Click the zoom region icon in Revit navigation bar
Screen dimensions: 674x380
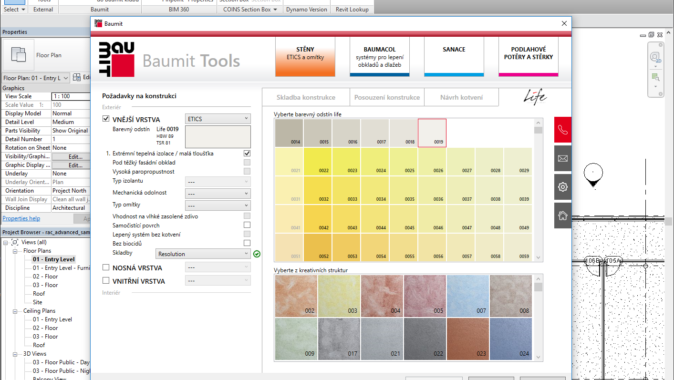(655, 77)
